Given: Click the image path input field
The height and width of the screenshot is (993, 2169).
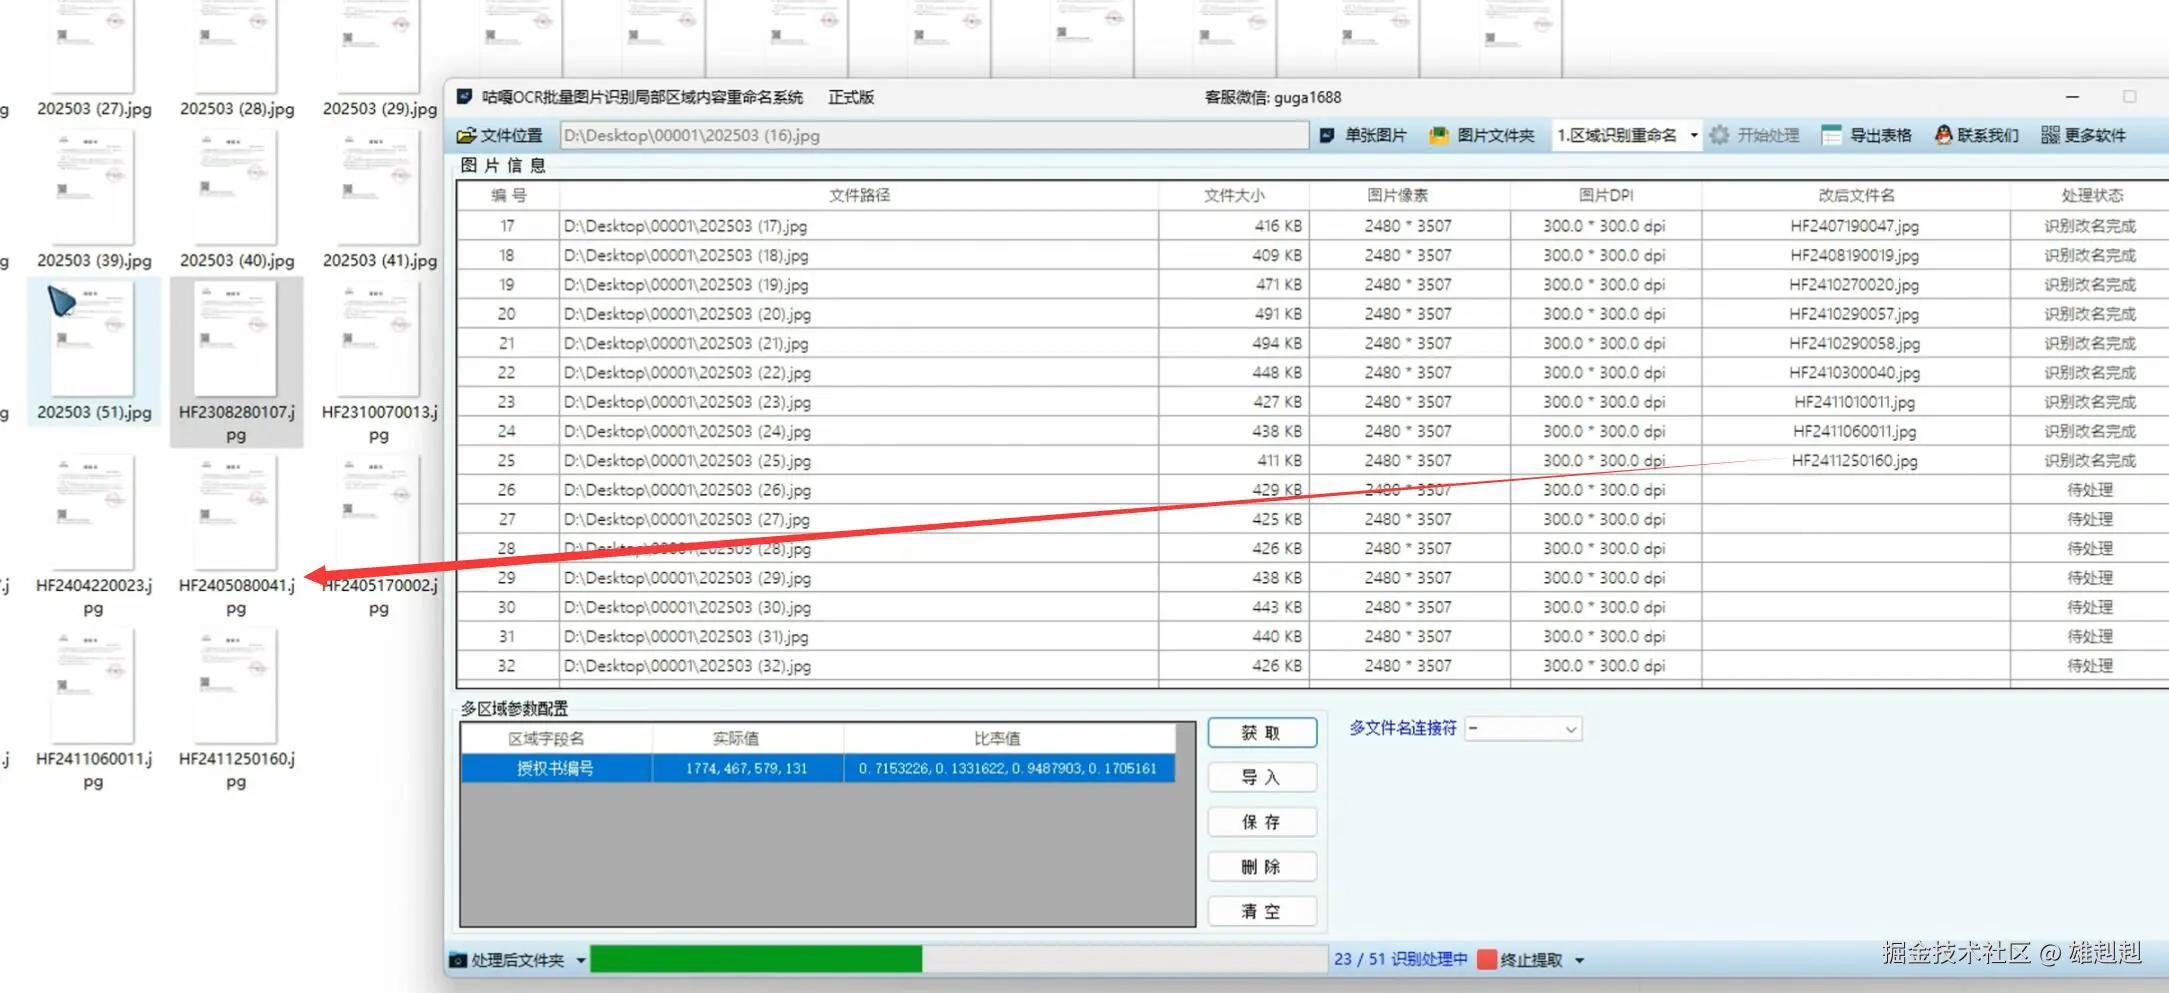Looking at the screenshot, I should pos(934,135).
